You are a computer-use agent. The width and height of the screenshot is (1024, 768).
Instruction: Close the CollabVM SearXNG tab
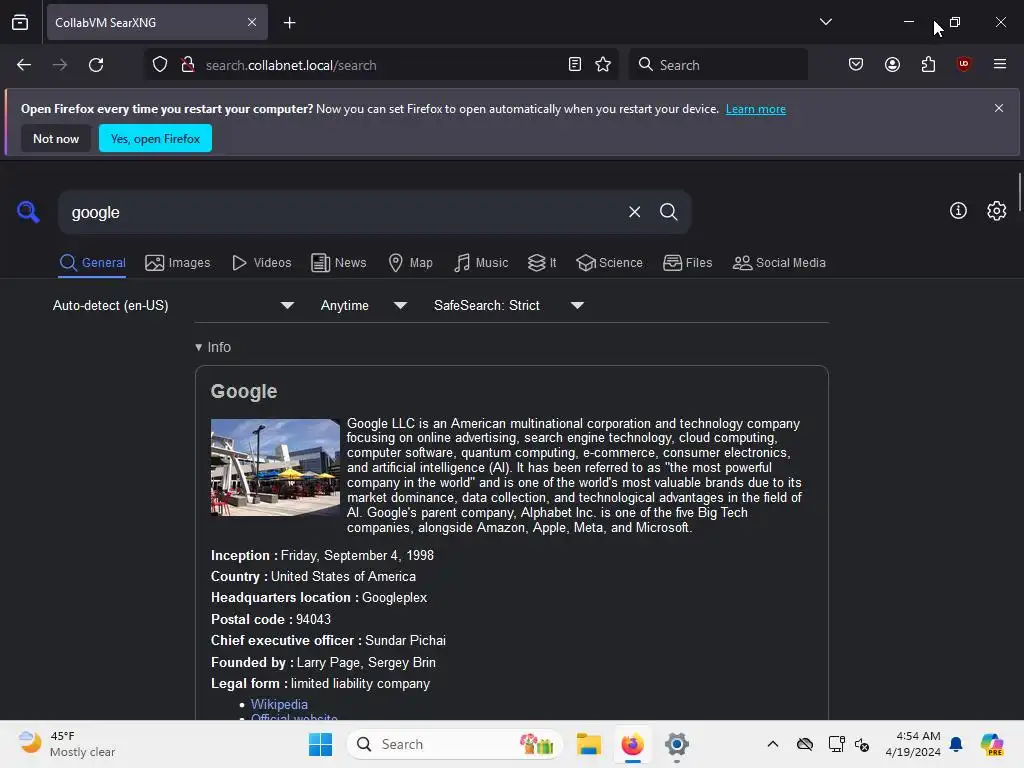(x=251, y=22)
